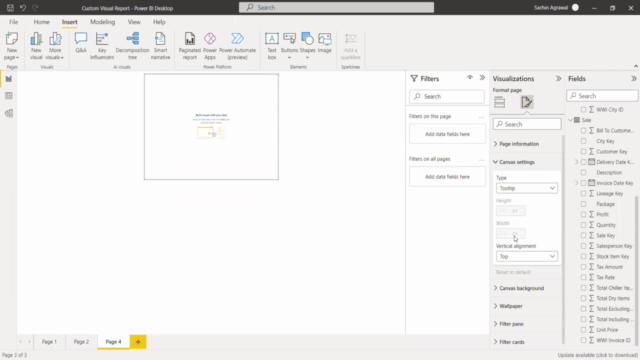Switch to Model view in left sidebar
This screenshot has height=360, width=640.
[9, 113]
